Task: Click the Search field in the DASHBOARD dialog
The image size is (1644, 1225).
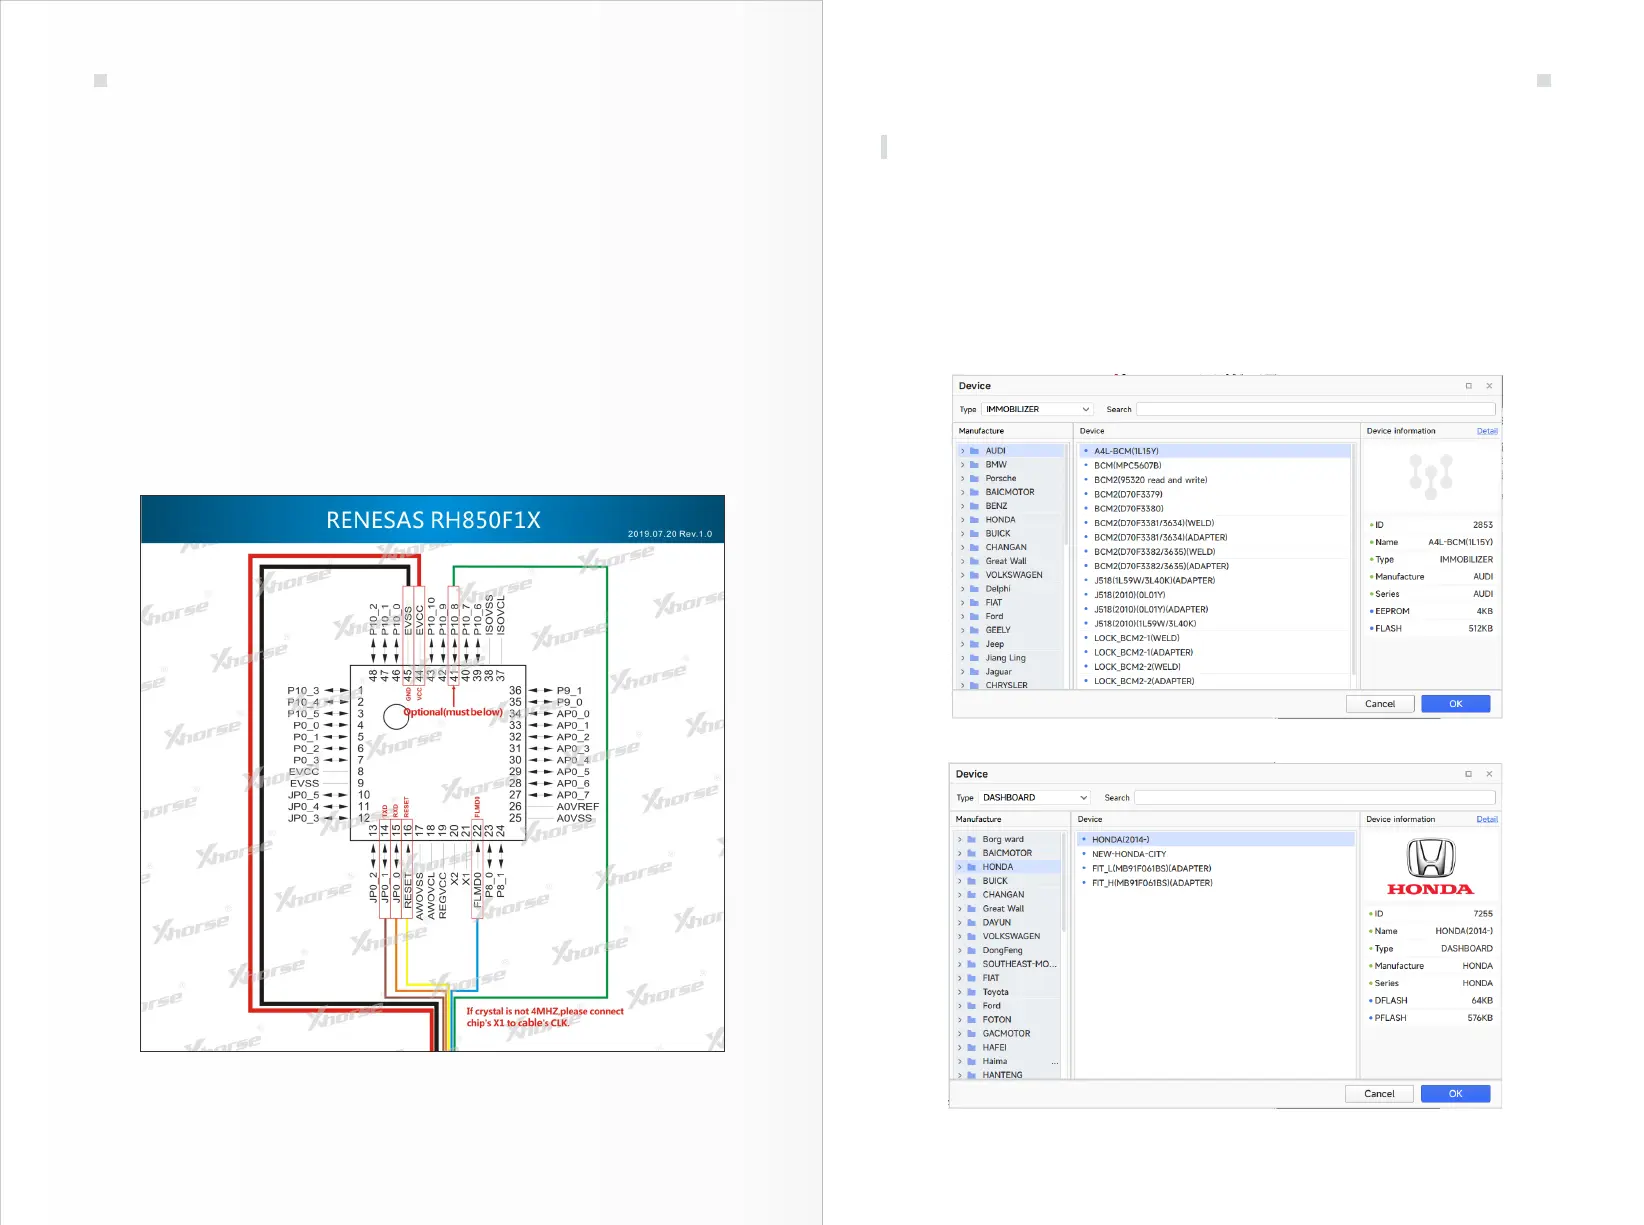Action: [1314, 797]
